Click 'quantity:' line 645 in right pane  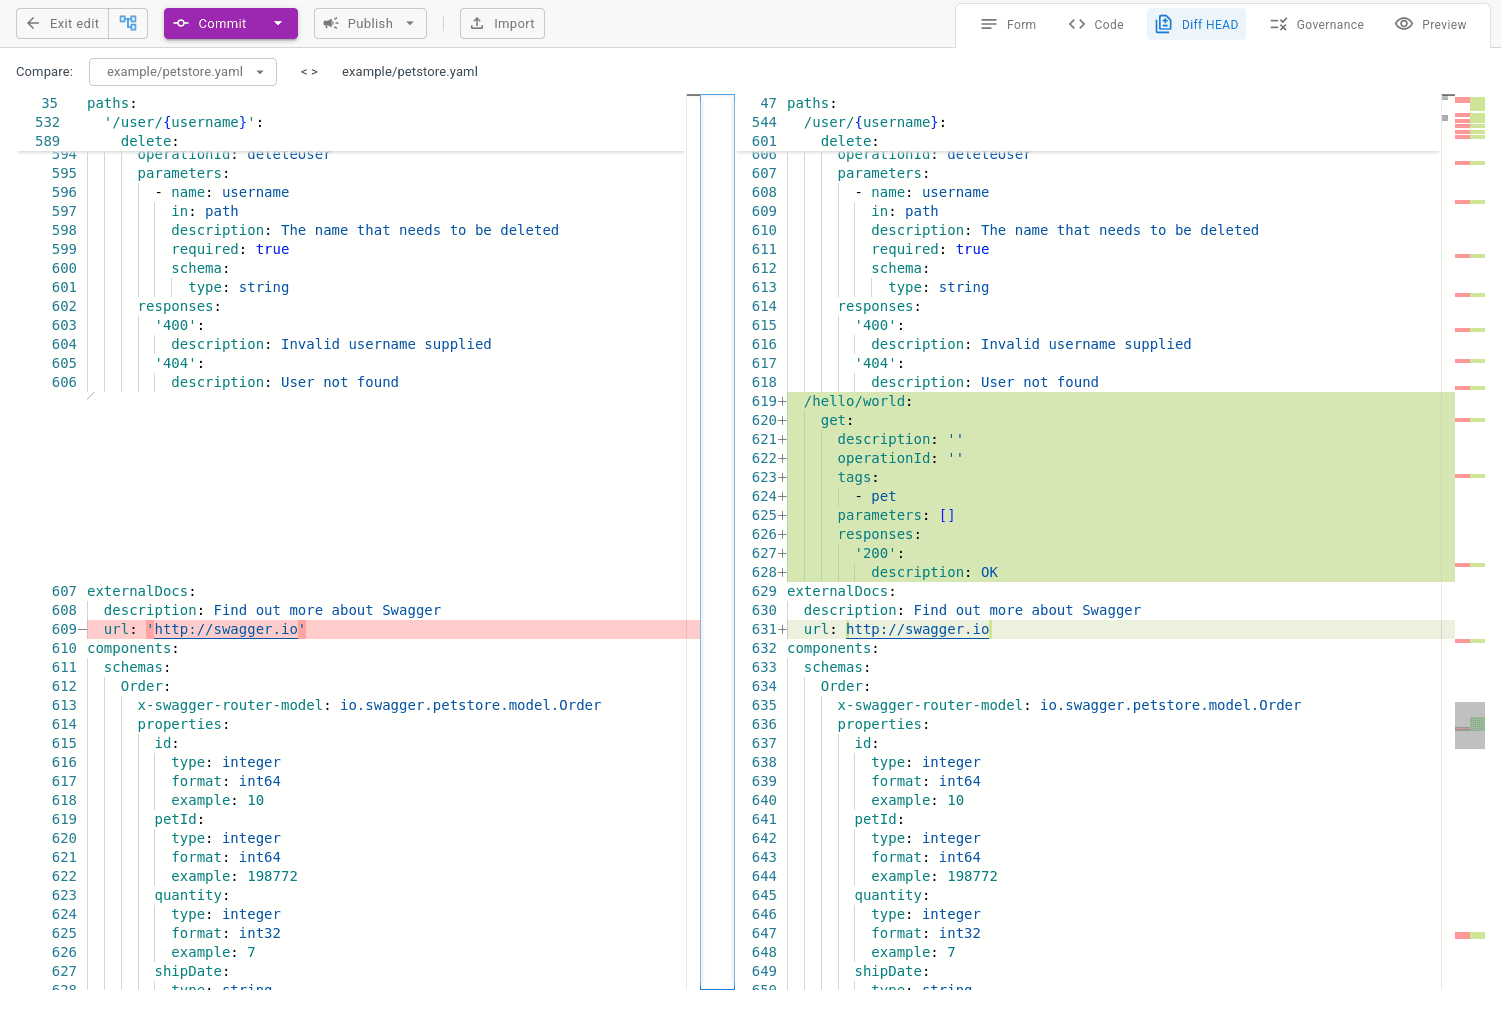coord(891,895)
